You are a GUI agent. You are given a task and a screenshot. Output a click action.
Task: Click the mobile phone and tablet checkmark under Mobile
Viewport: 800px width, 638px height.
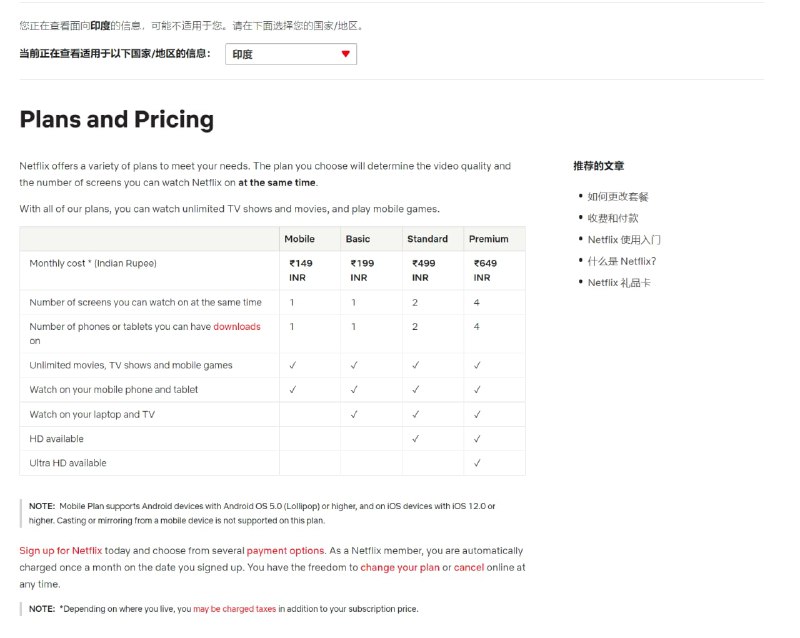(x=293, y=389)
